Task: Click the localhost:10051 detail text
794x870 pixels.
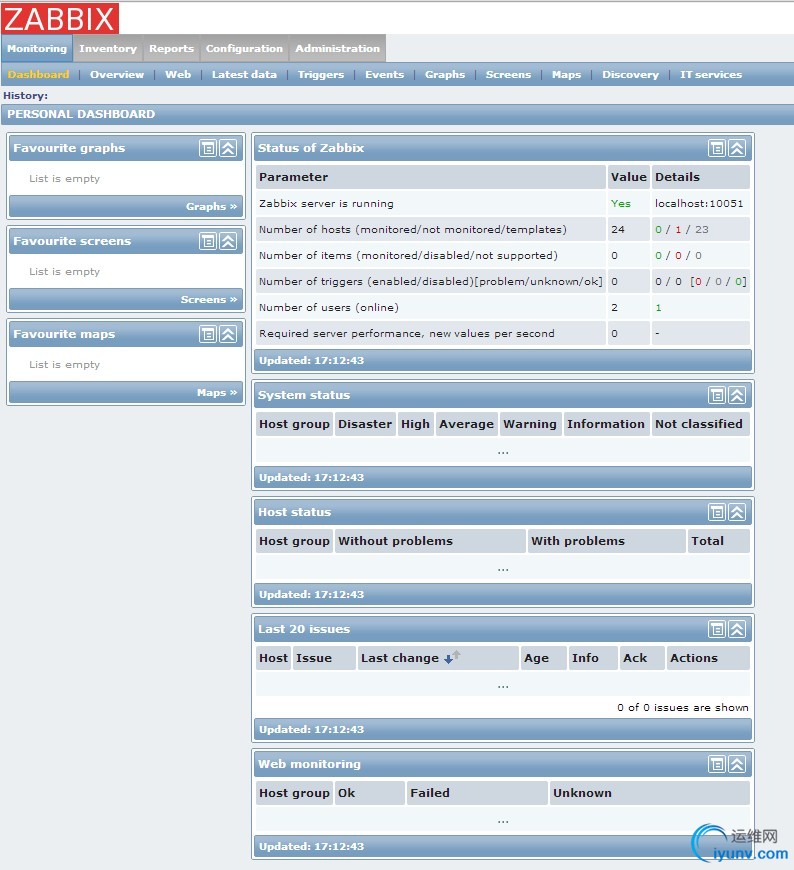Action: tap(699, 204)
